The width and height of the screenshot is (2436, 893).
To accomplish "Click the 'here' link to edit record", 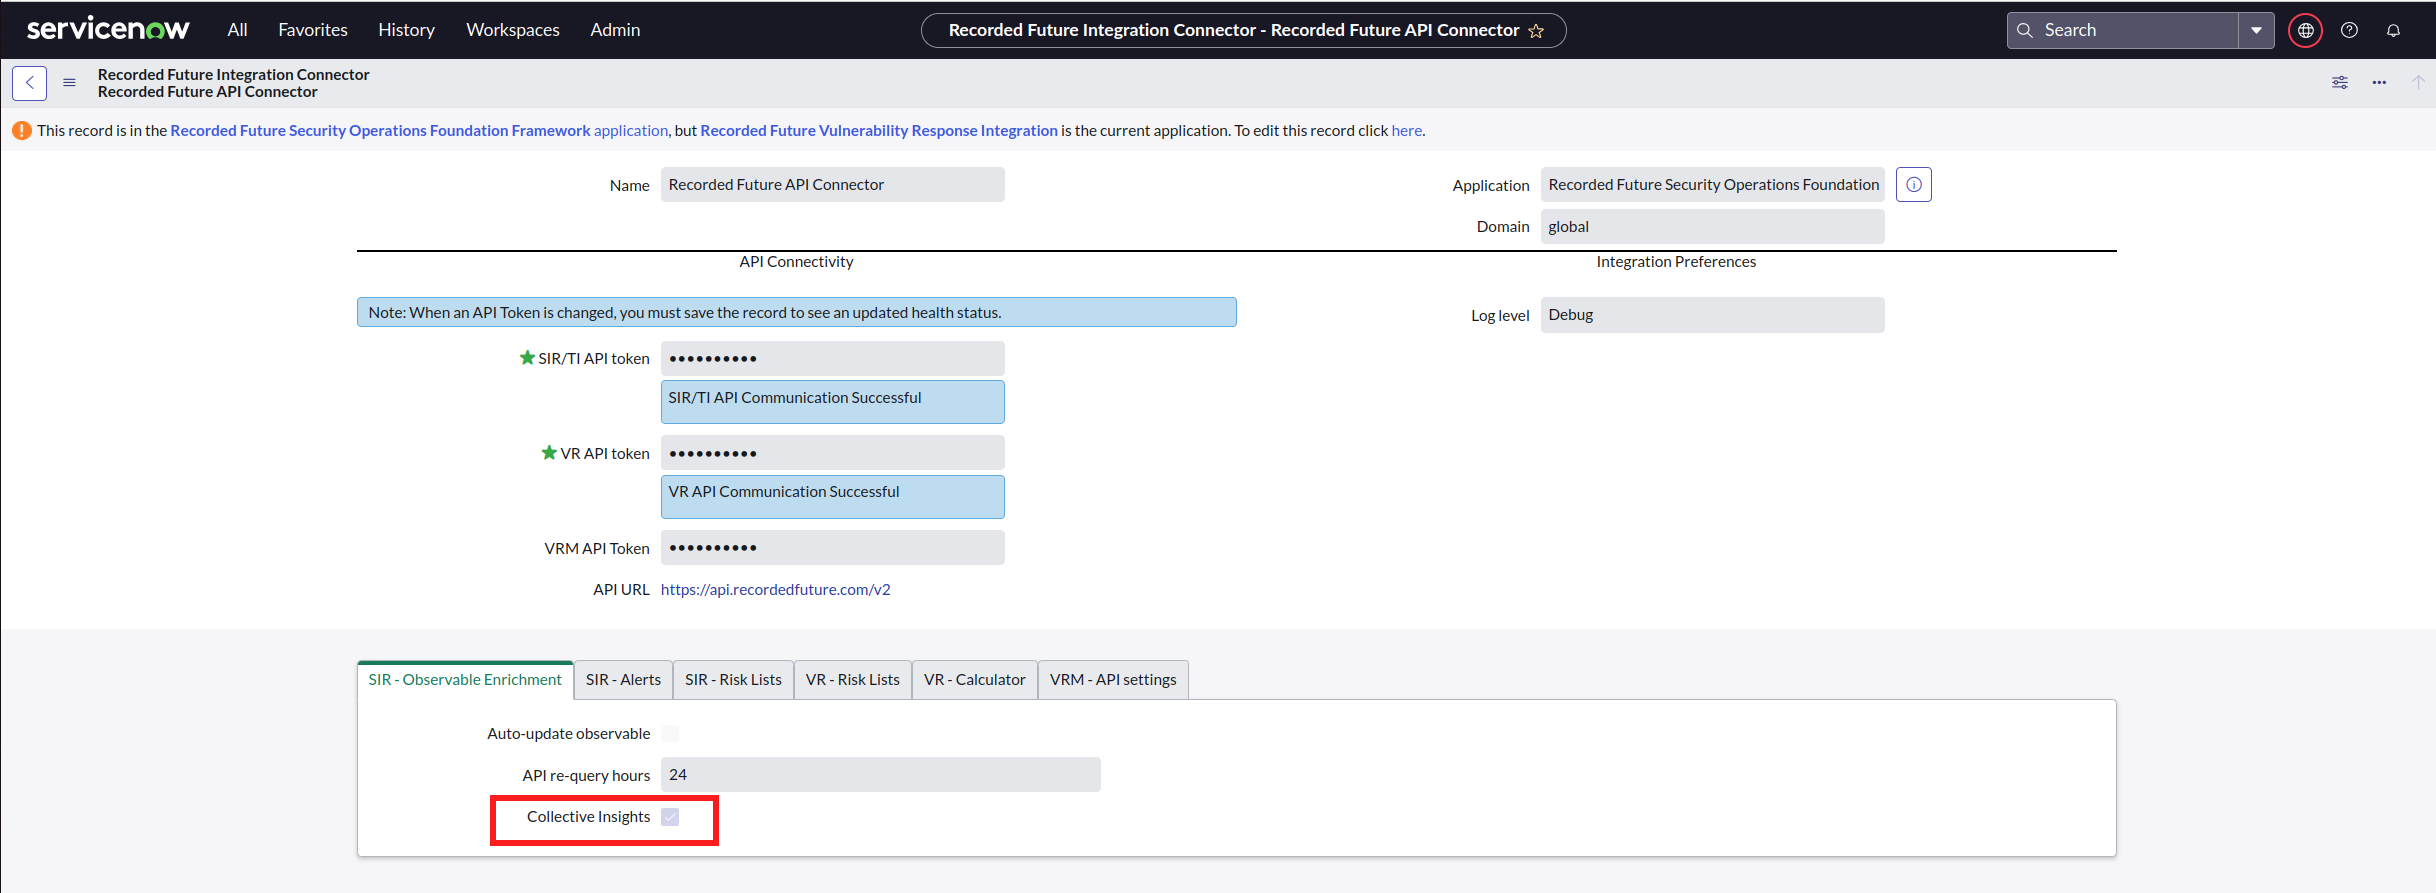I will 1406,131.
